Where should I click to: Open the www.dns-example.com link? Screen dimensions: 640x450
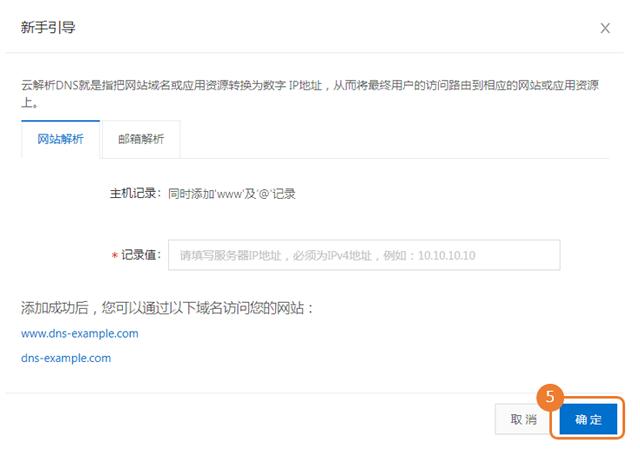point(80,334)
